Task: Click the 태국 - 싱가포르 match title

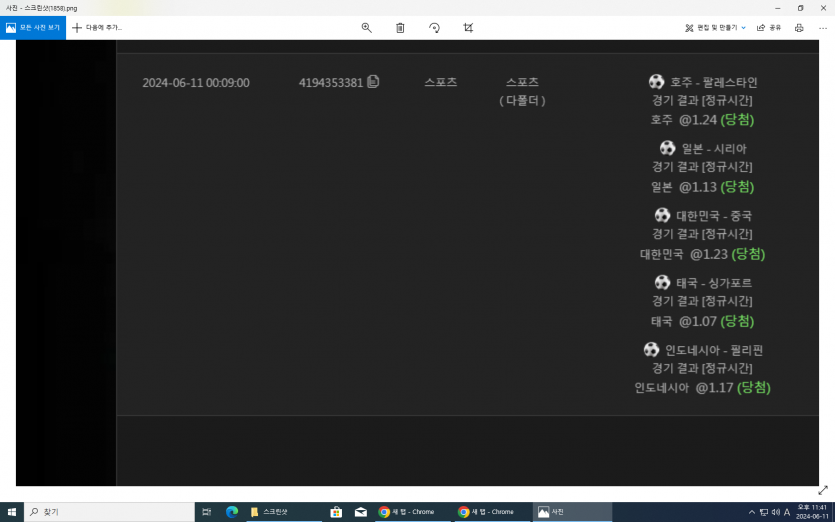Action: [714, 283]
